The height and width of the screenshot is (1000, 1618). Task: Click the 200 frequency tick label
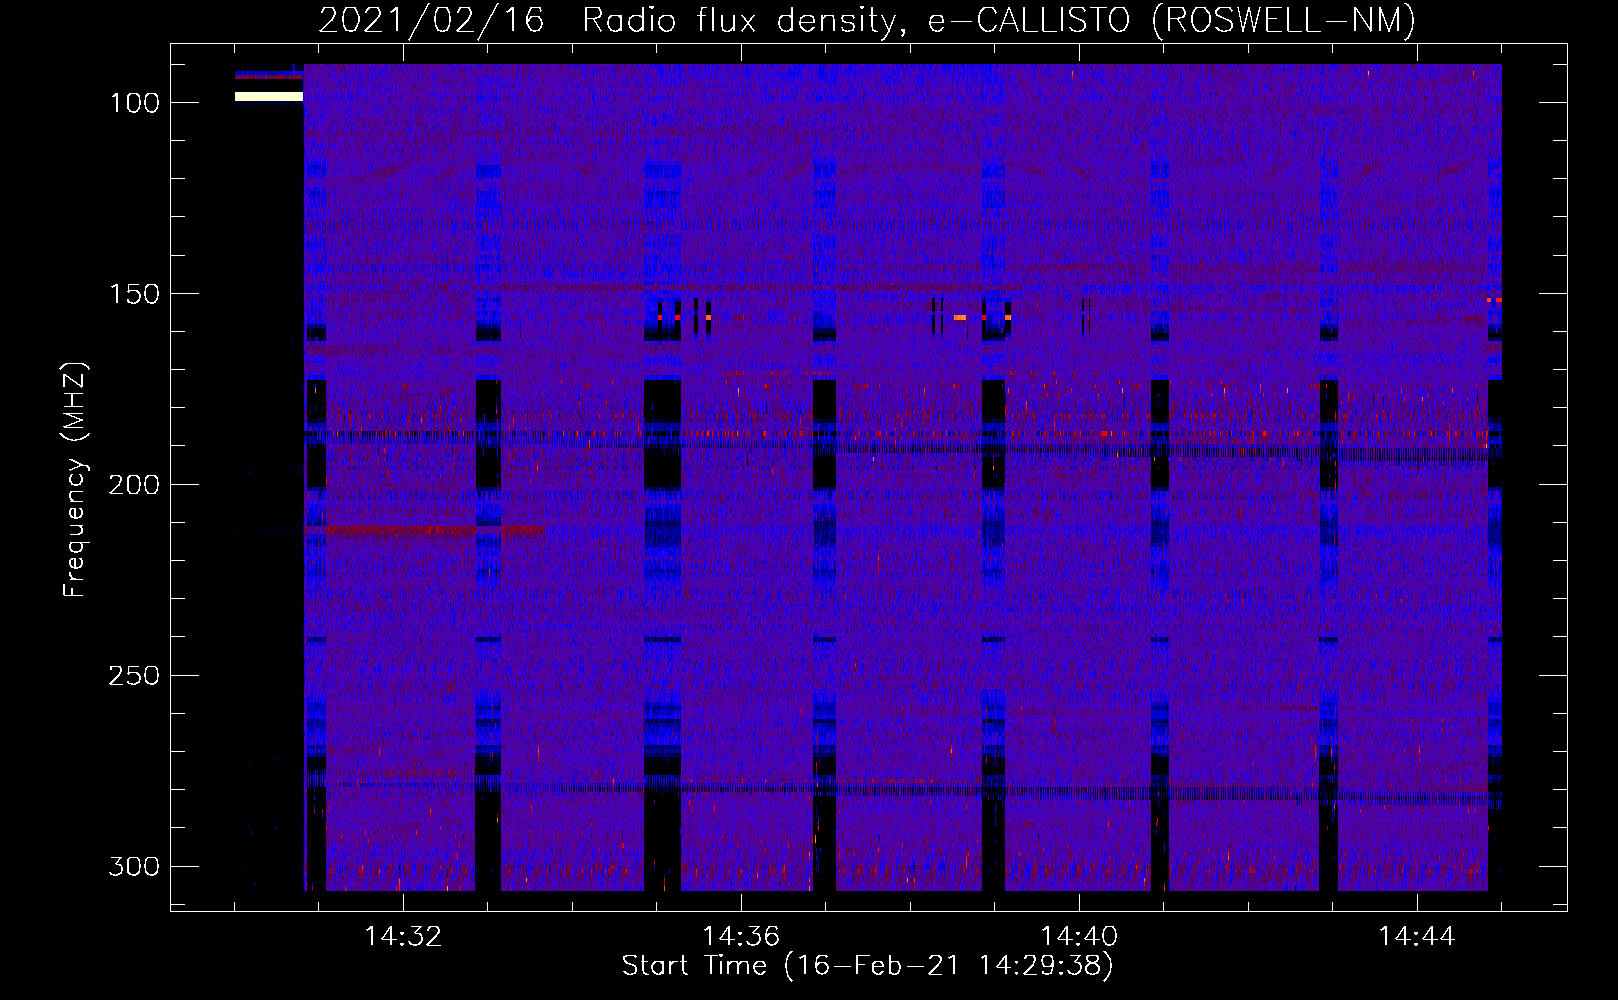point(134,485)
